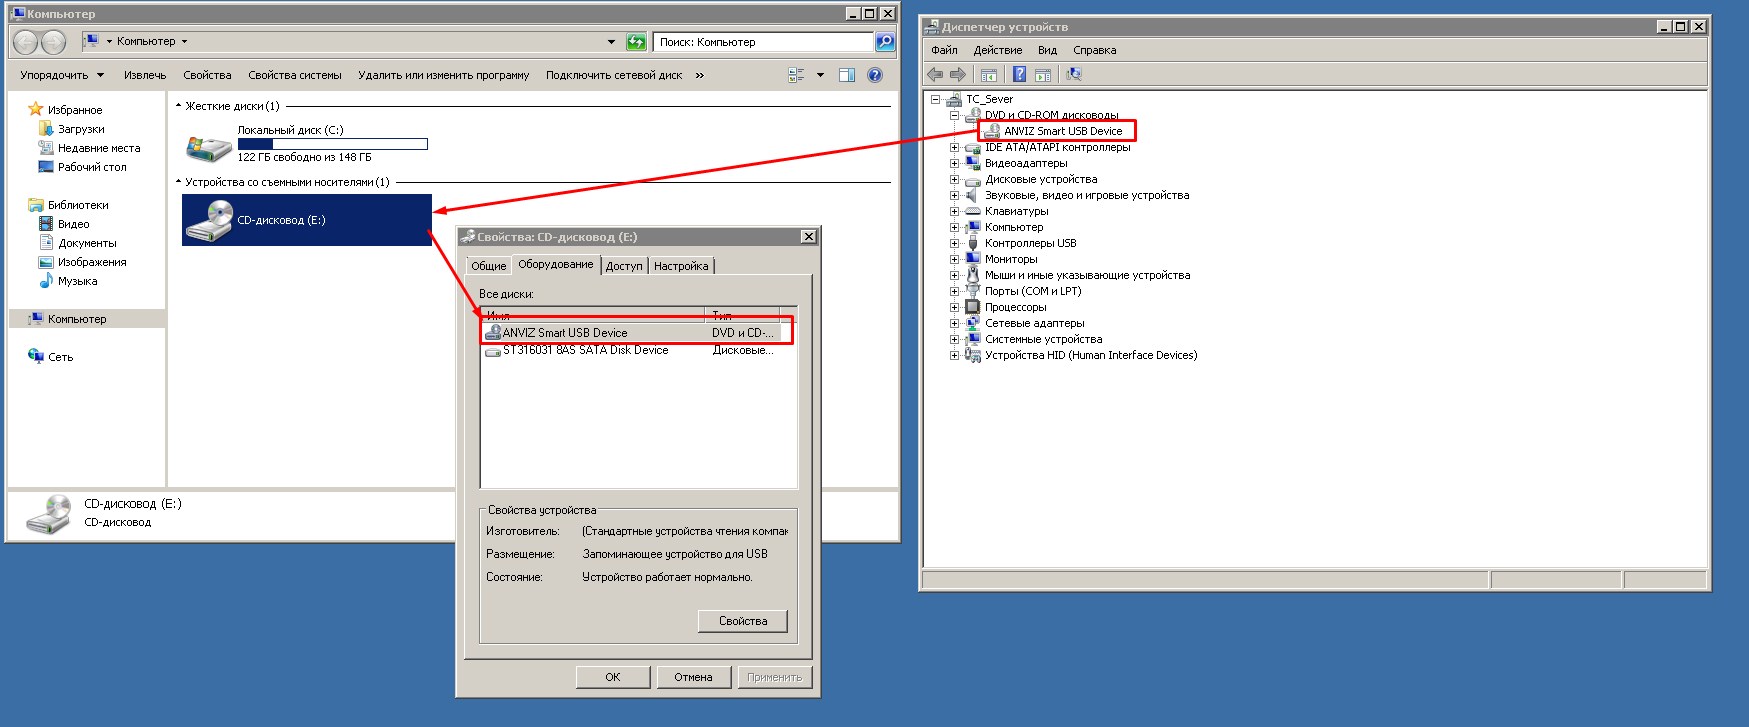Screen dimensions: 1749x727
Task: Click the change view icon in Explorer
Action: coord(797,75)
